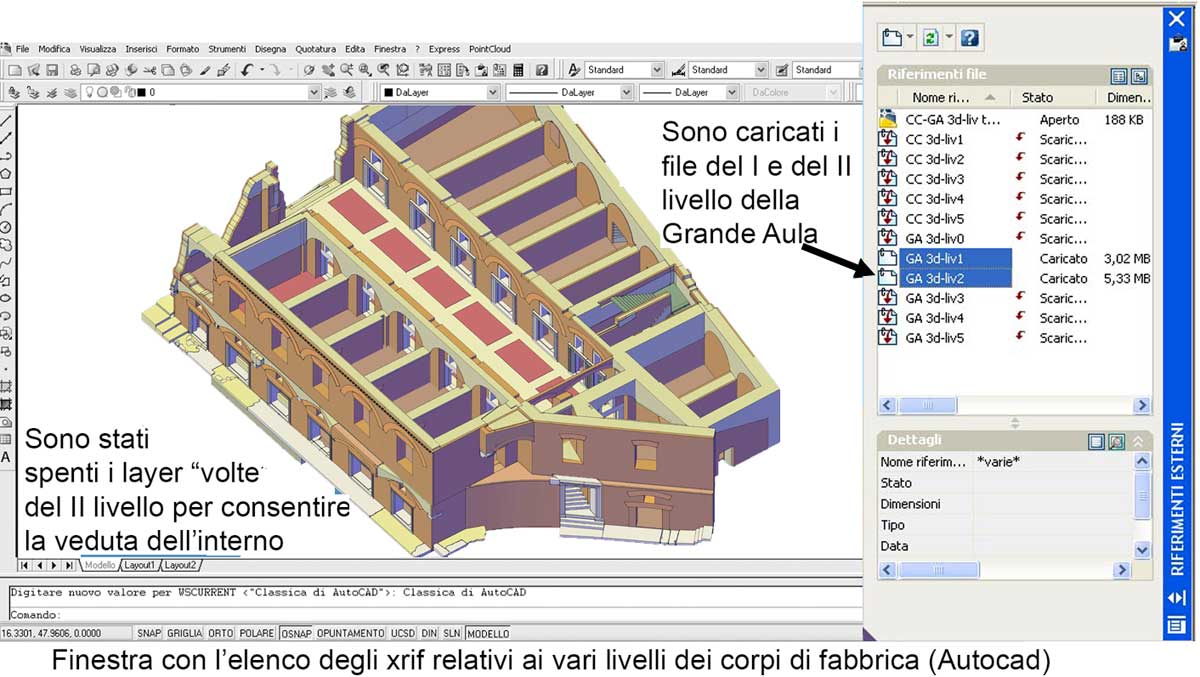Select the GA 3d-liv3 reference

coord(934,298)
